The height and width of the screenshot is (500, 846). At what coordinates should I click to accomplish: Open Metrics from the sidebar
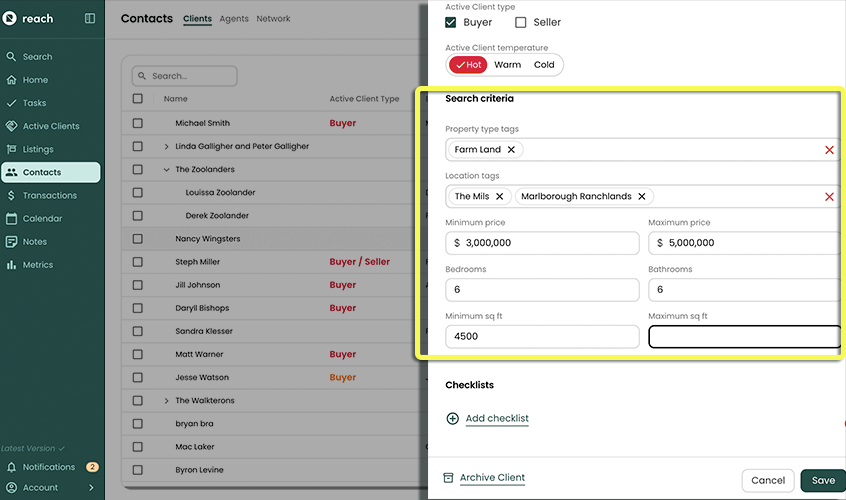click(38, 265)
